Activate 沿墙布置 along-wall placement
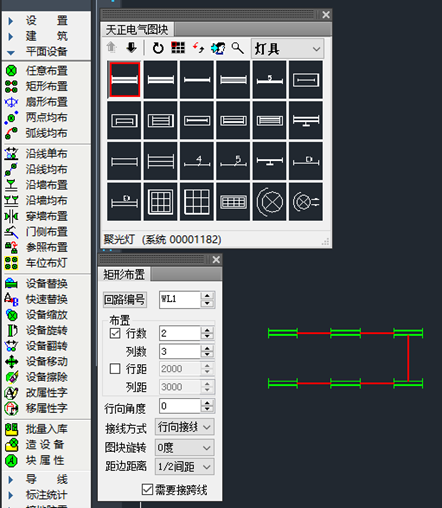Image resolution: width=442 pixels, height=508 pixels. (x=37, y=185)
